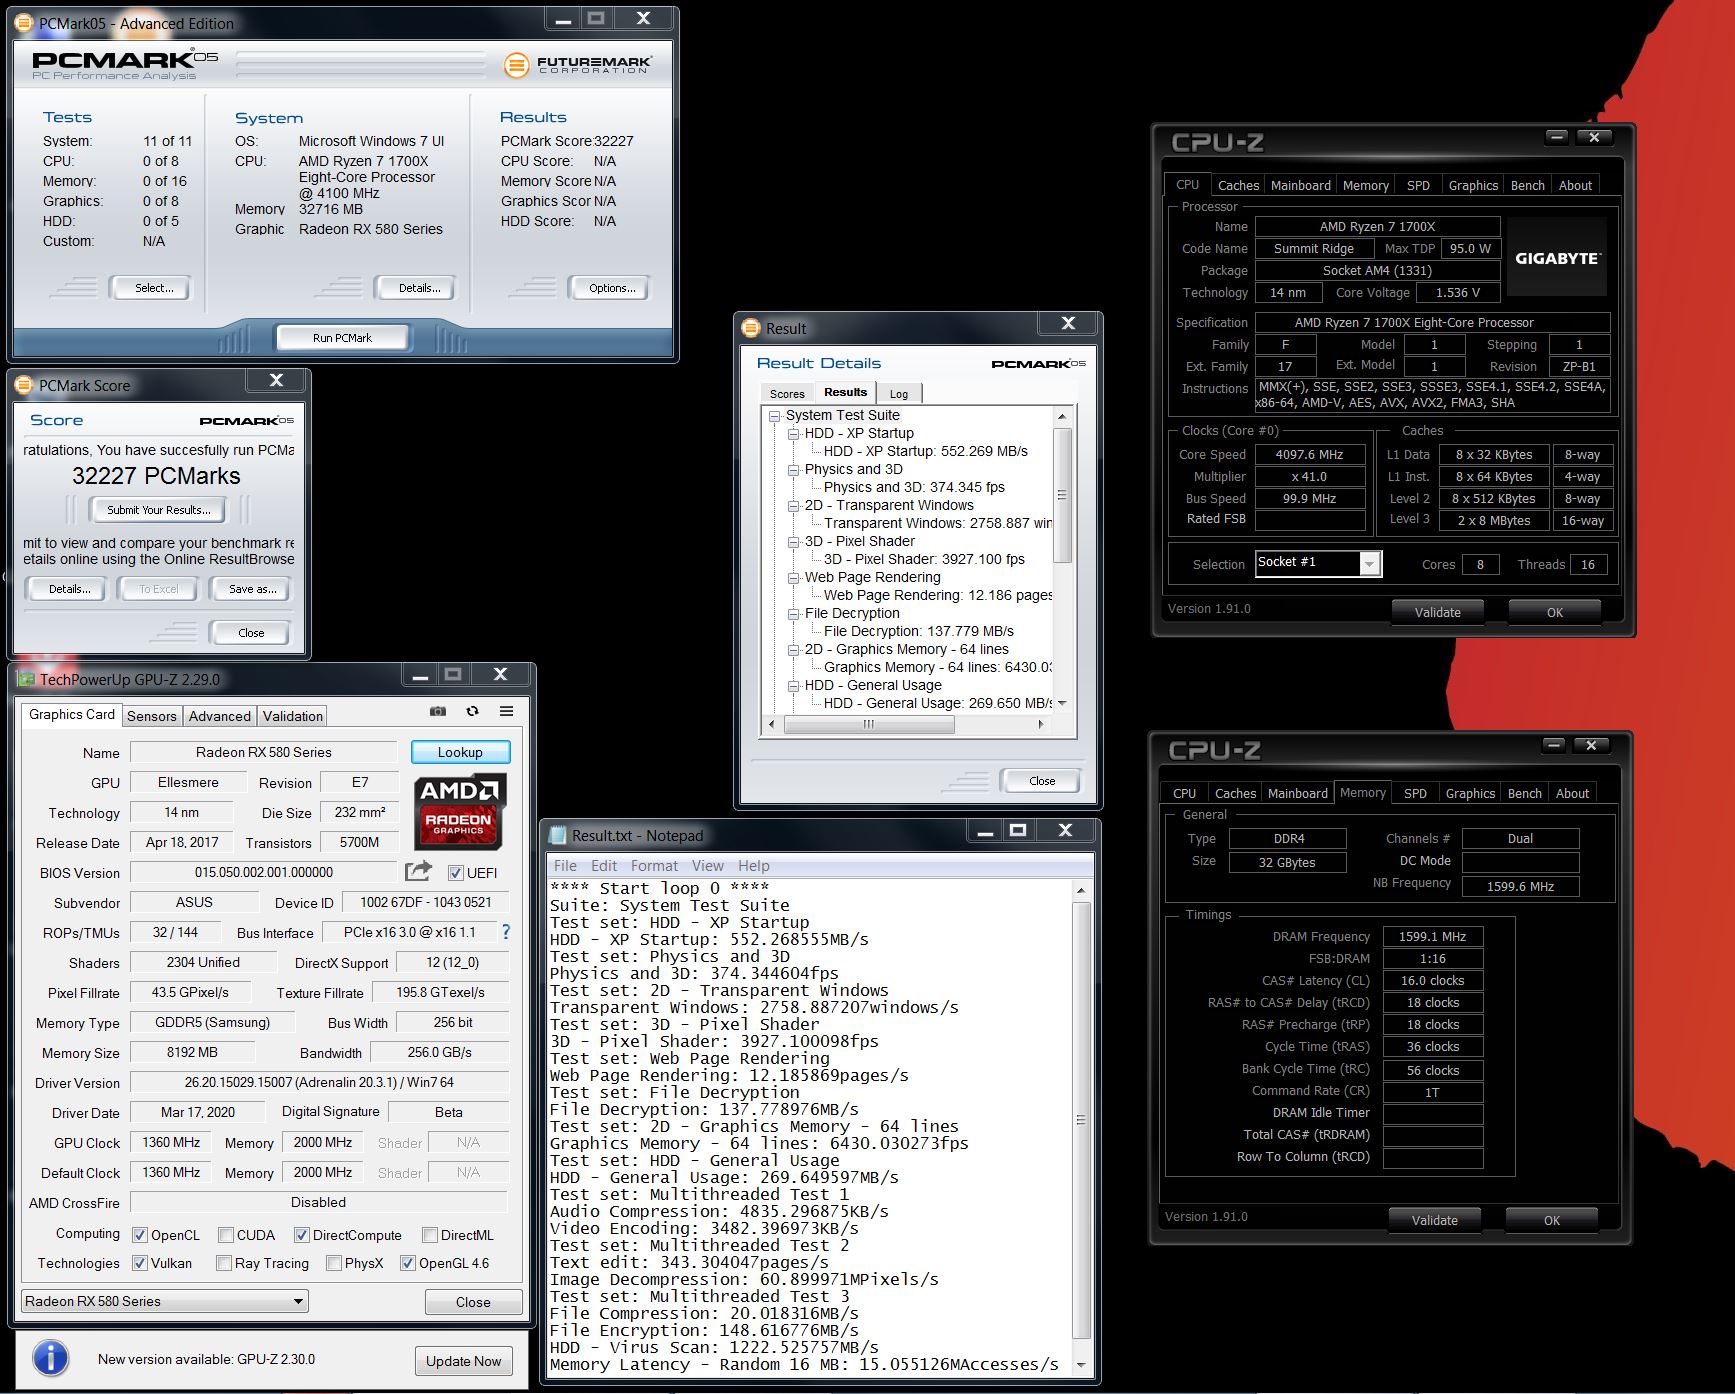Open the Help menu in Notepad
Image resolution: width=1735 pixels, height=1394 pixels.
coord(754,866)
